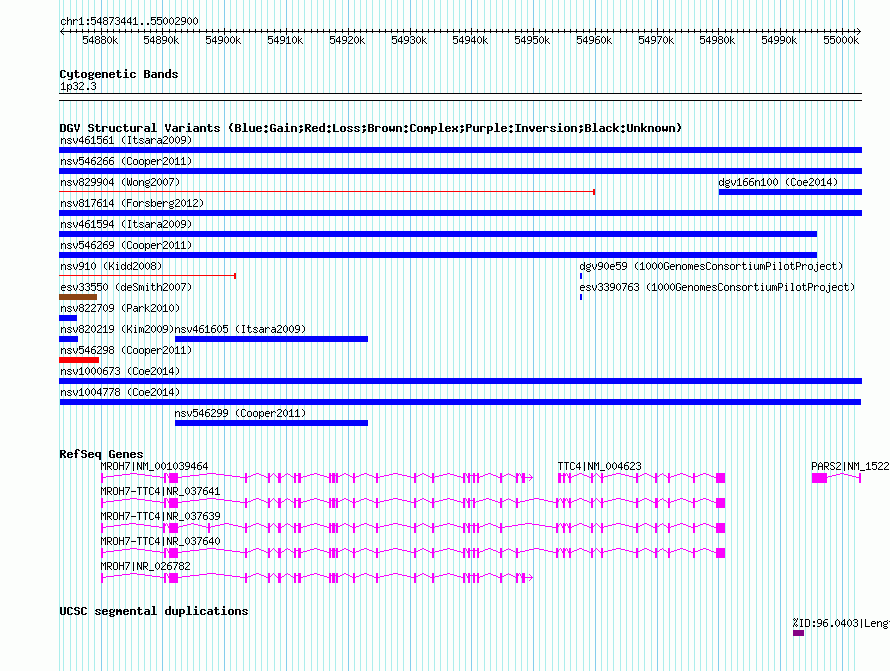Screen dimensions: 890x671
Task: Select the UCSC segmental duplications track title
Action: point(154,611)
